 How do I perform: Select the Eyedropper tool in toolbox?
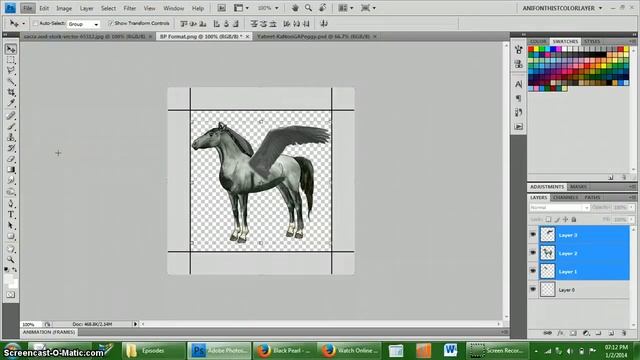click(11, 103)
